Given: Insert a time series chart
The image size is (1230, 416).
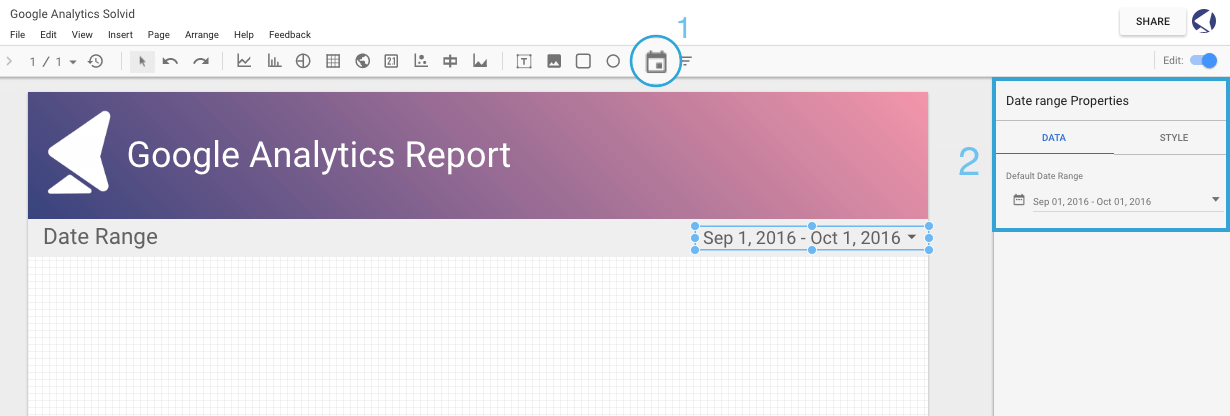Looking at the screenshot, I should point(244,61).
